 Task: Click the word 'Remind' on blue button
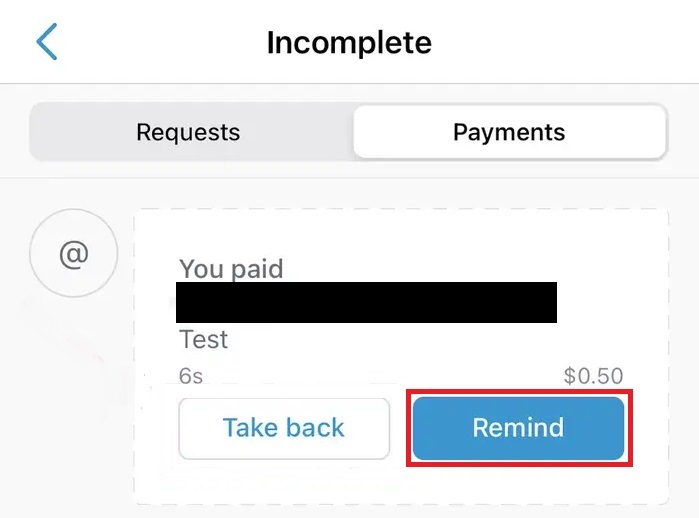(518, 428)
